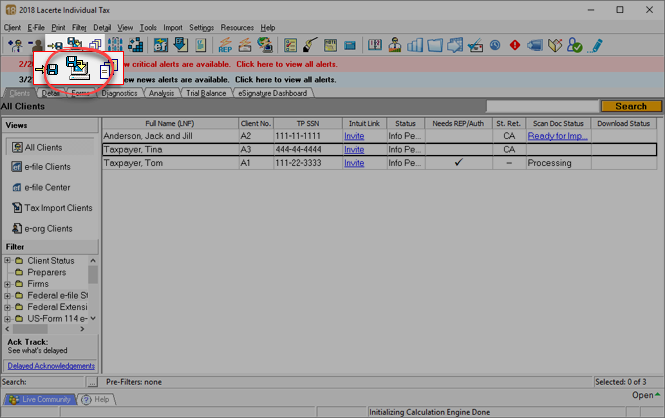
Task: Open the e-file Clients view
Action: (x=47, y=167)
